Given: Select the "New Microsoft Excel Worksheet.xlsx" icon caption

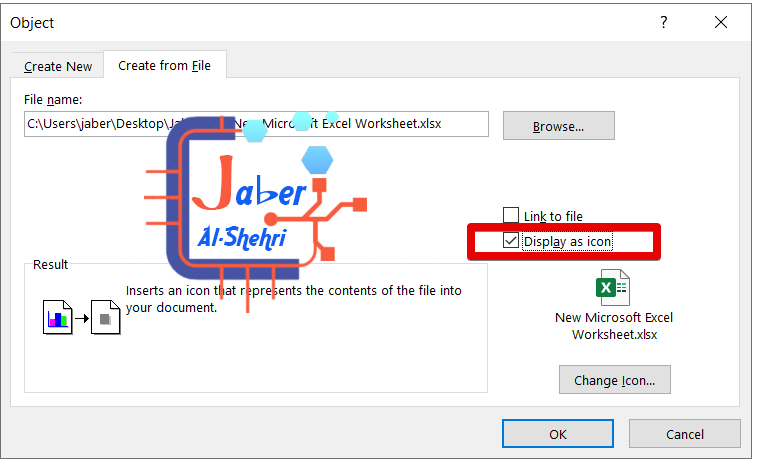Looking at the screenshot, I should (x=614, y=326).
